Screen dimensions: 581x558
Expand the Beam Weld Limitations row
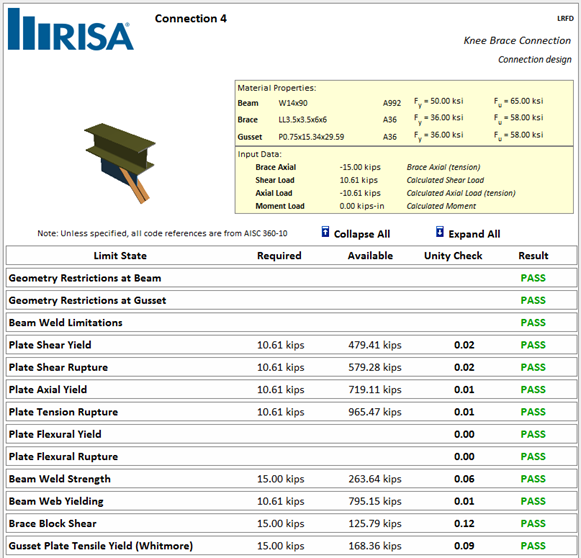coord(291,323)
